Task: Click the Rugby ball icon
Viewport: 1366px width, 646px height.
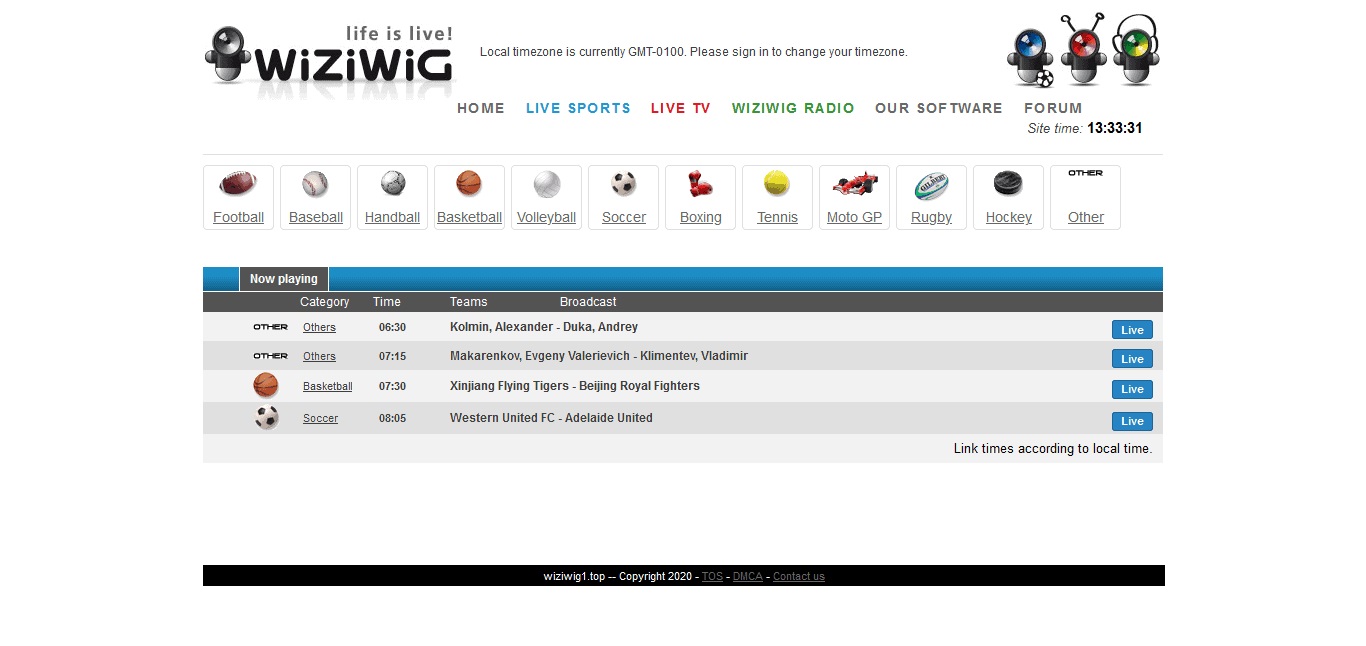Action: [931, 185]
